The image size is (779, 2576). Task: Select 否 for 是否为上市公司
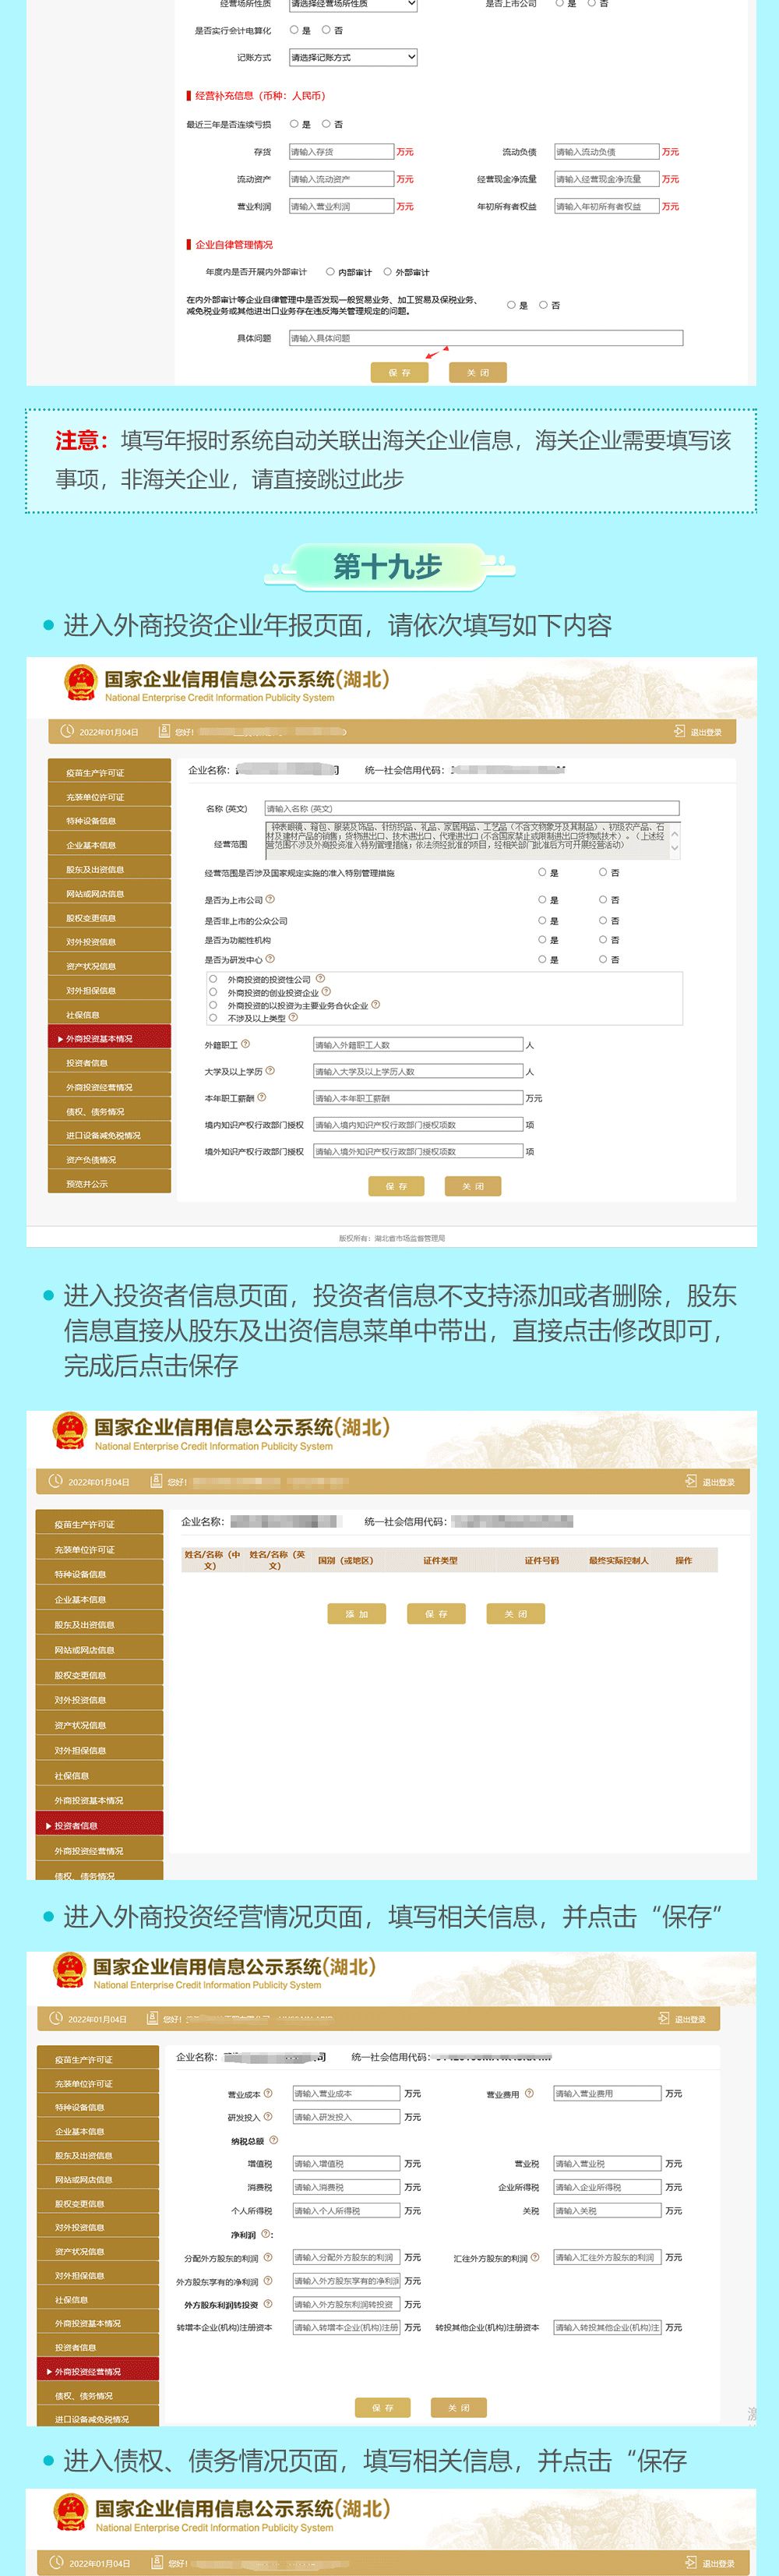603,899
